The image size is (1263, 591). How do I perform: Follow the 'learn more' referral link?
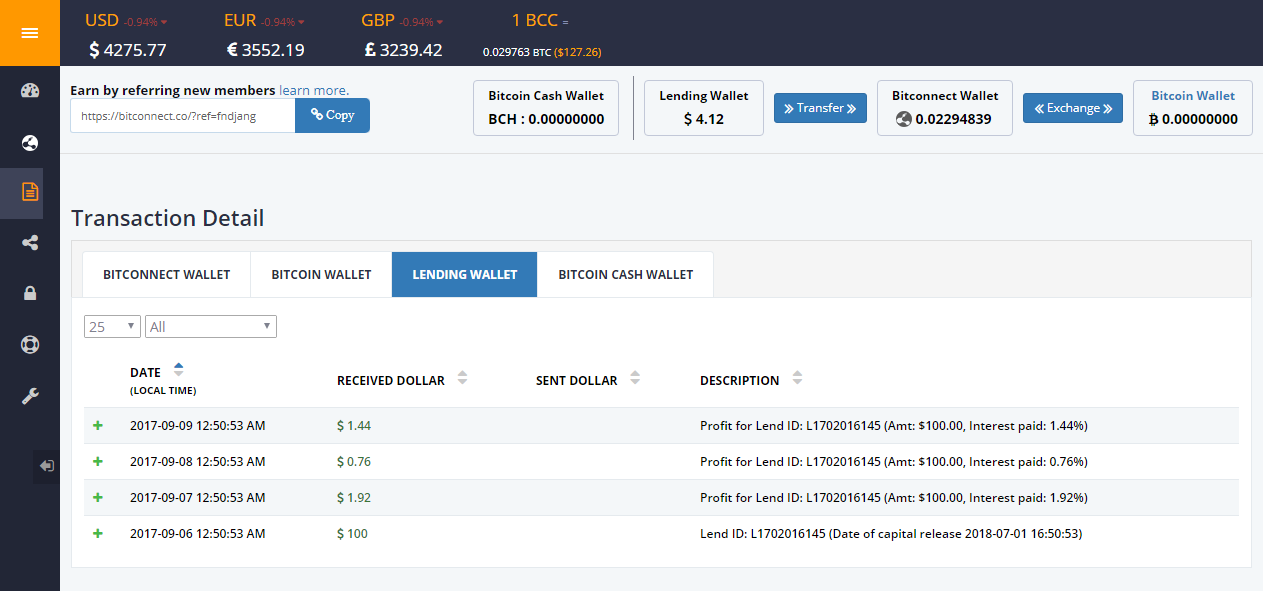(314, 90)
